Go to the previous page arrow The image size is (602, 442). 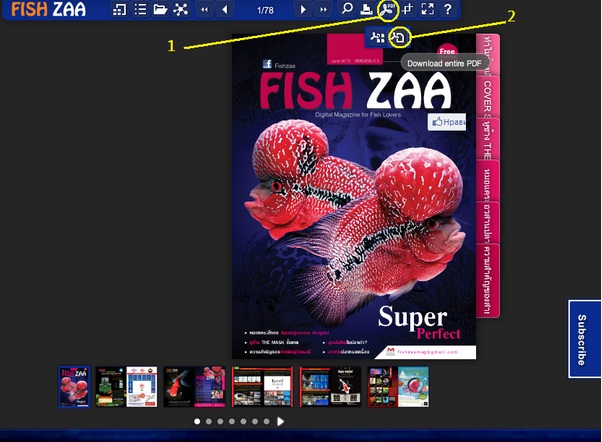225,10
